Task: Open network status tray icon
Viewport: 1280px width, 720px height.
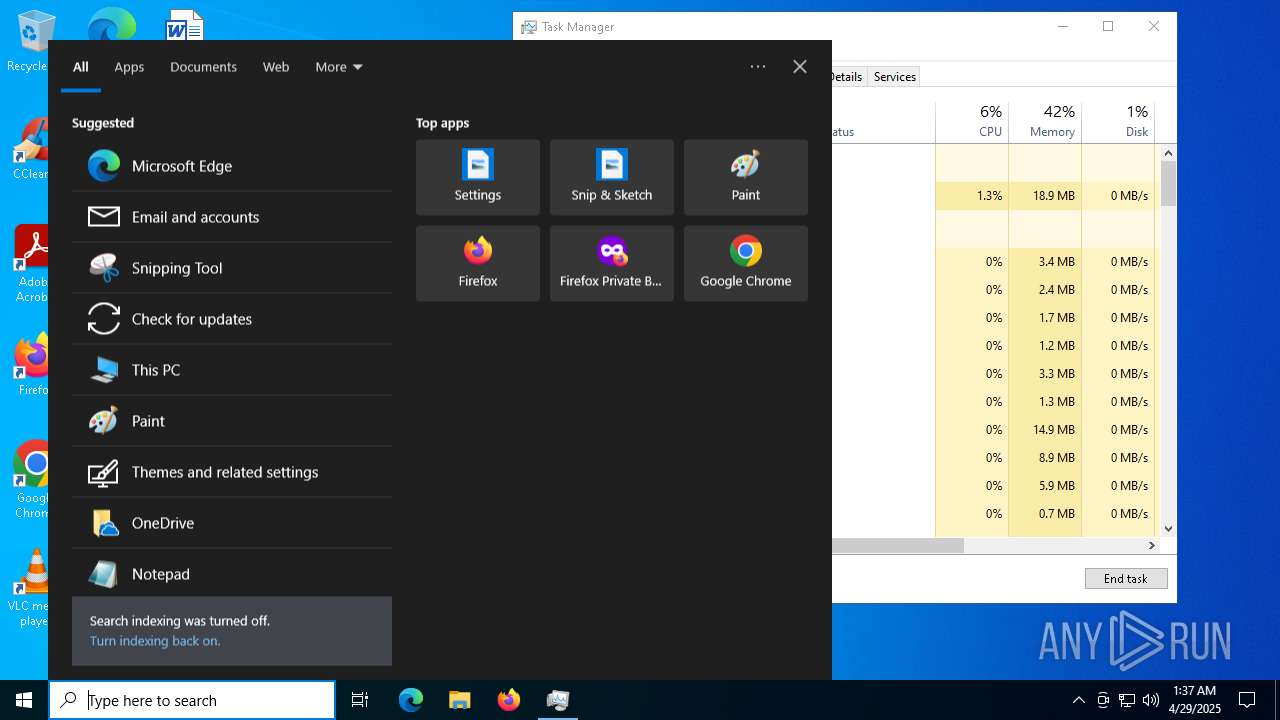Action: pos(1127,700)
